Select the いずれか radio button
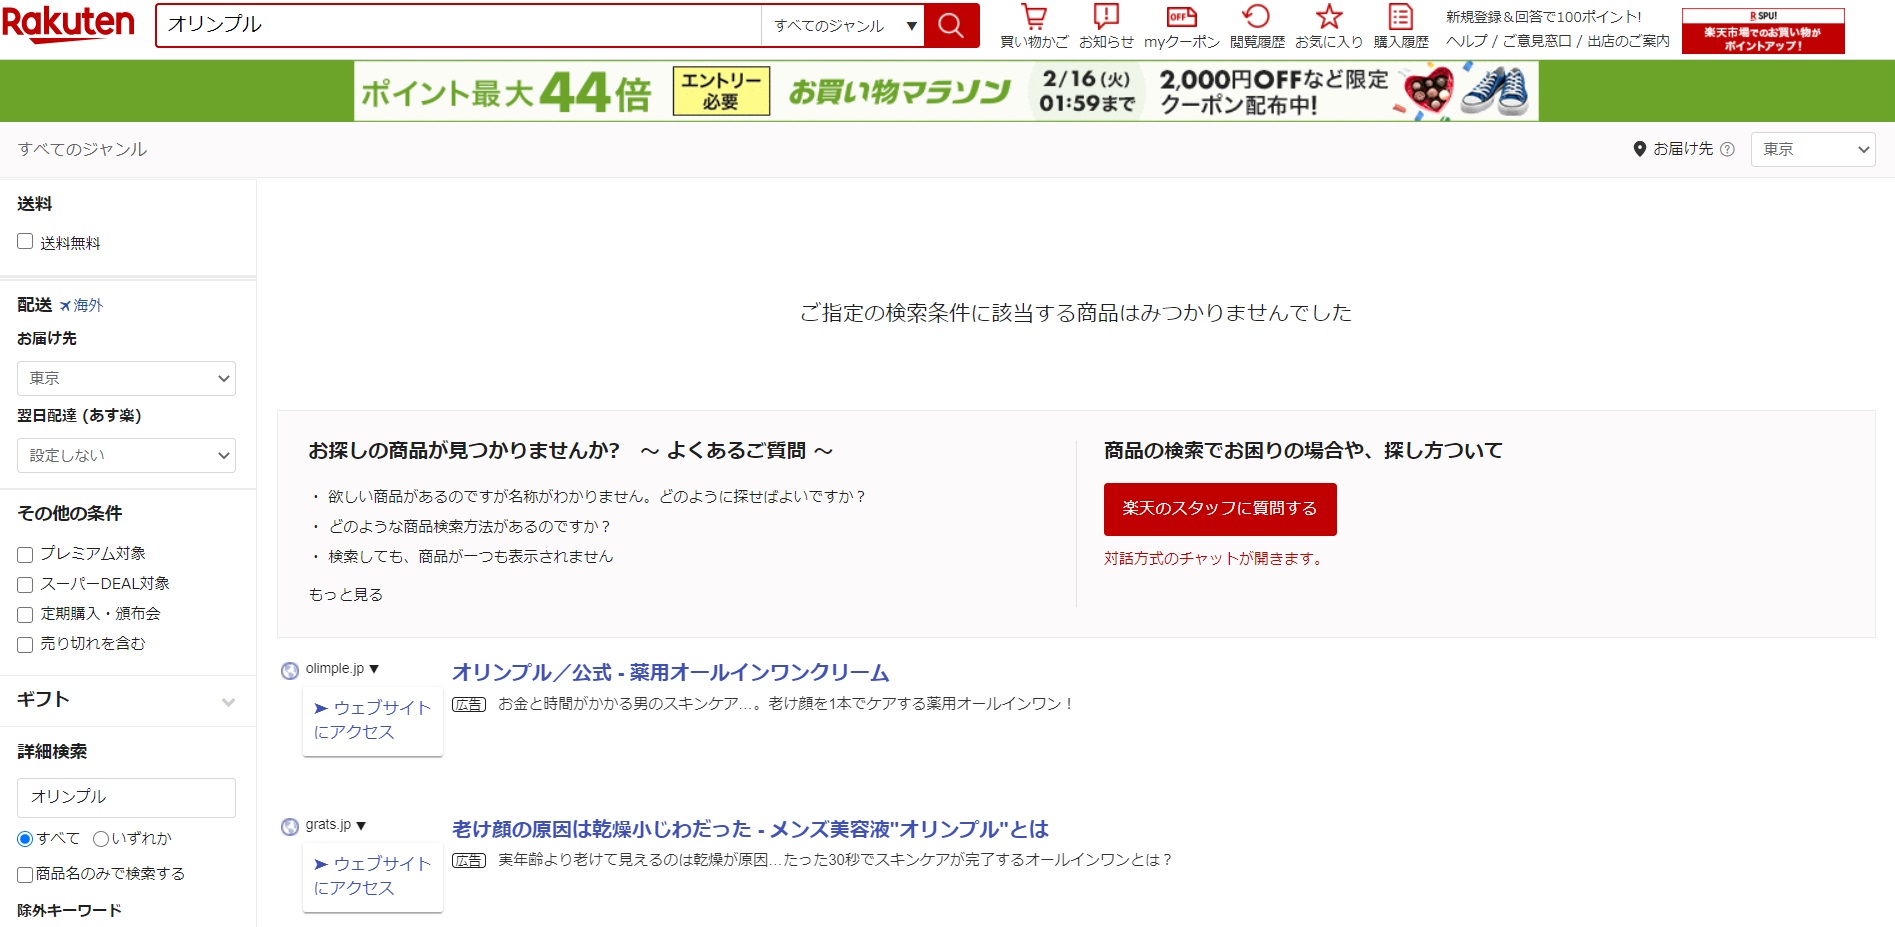The image size is (1895, 927). point(101,839)
